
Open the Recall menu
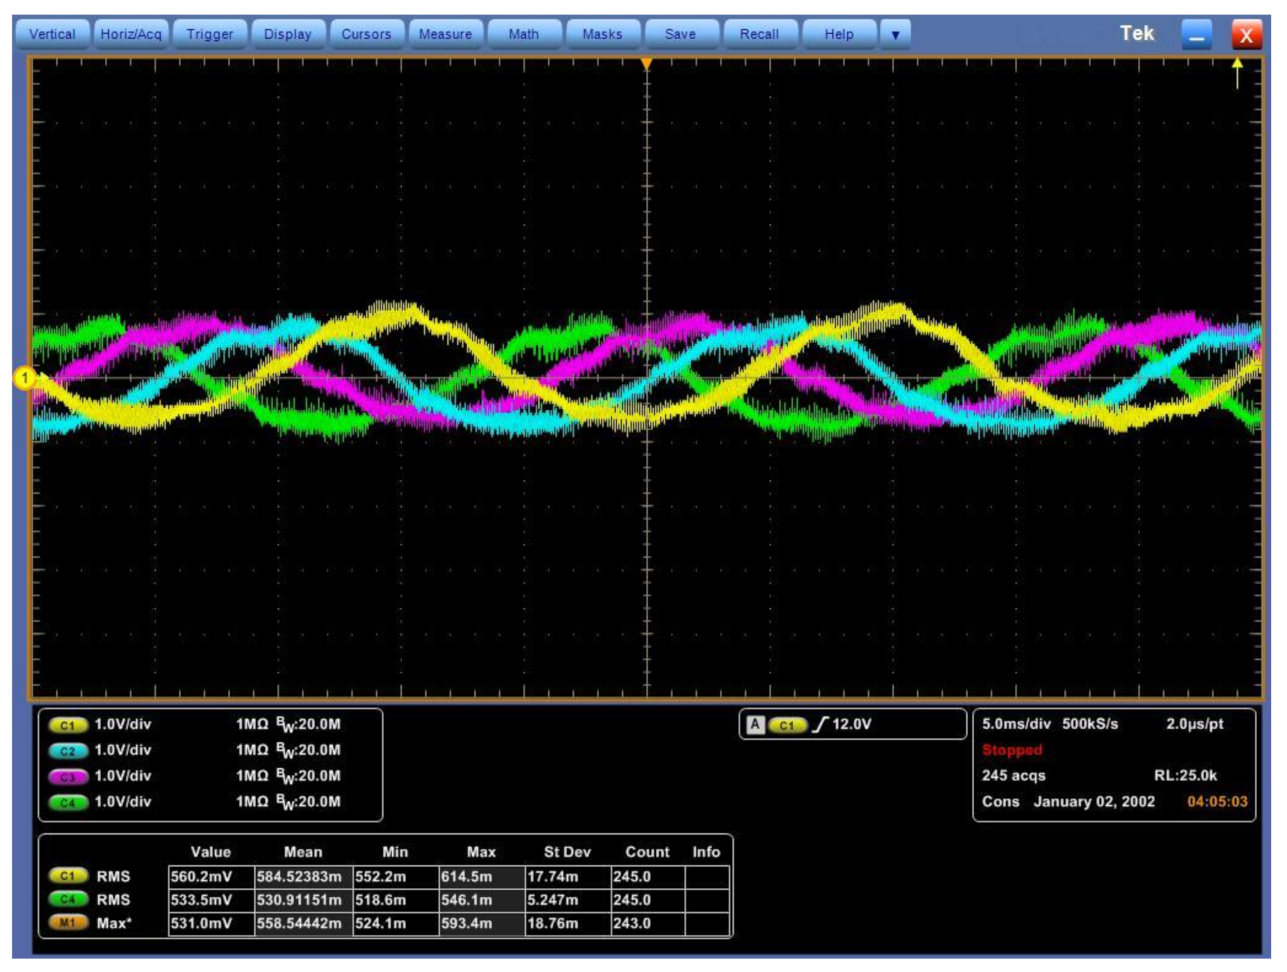click(759, 34)
